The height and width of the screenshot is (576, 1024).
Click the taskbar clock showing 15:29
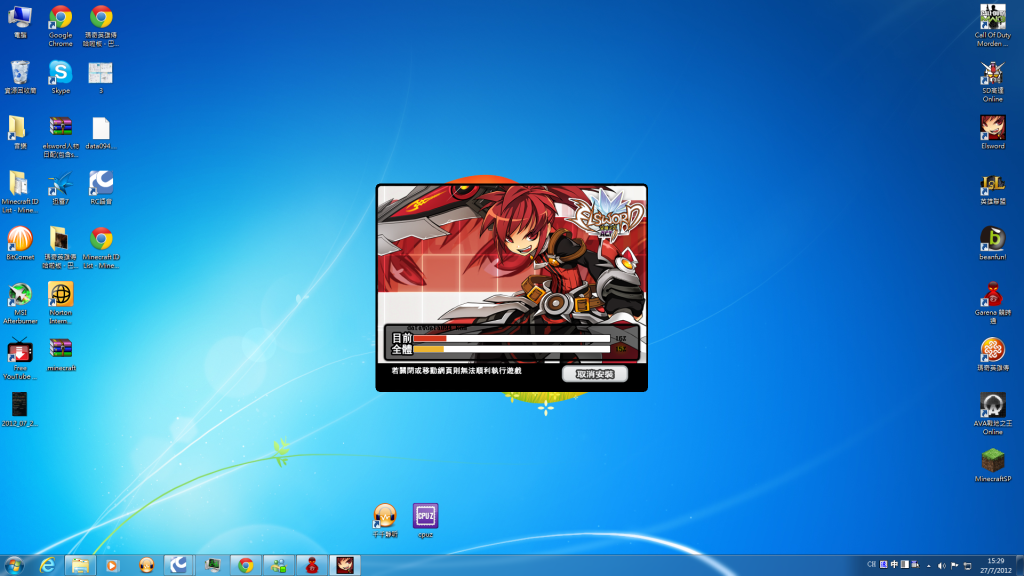995,565
